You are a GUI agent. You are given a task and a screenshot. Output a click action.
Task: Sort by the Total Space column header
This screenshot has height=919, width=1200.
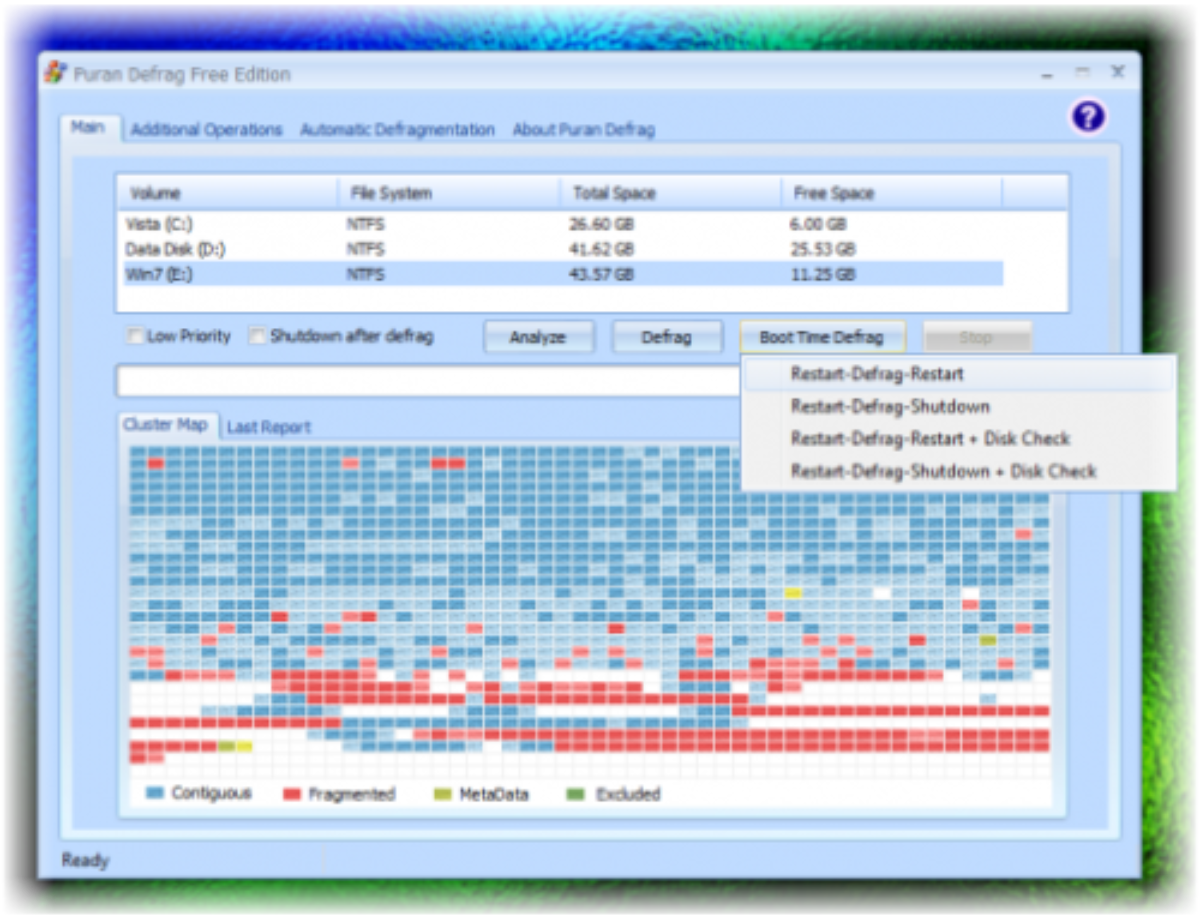coord(670,193)
